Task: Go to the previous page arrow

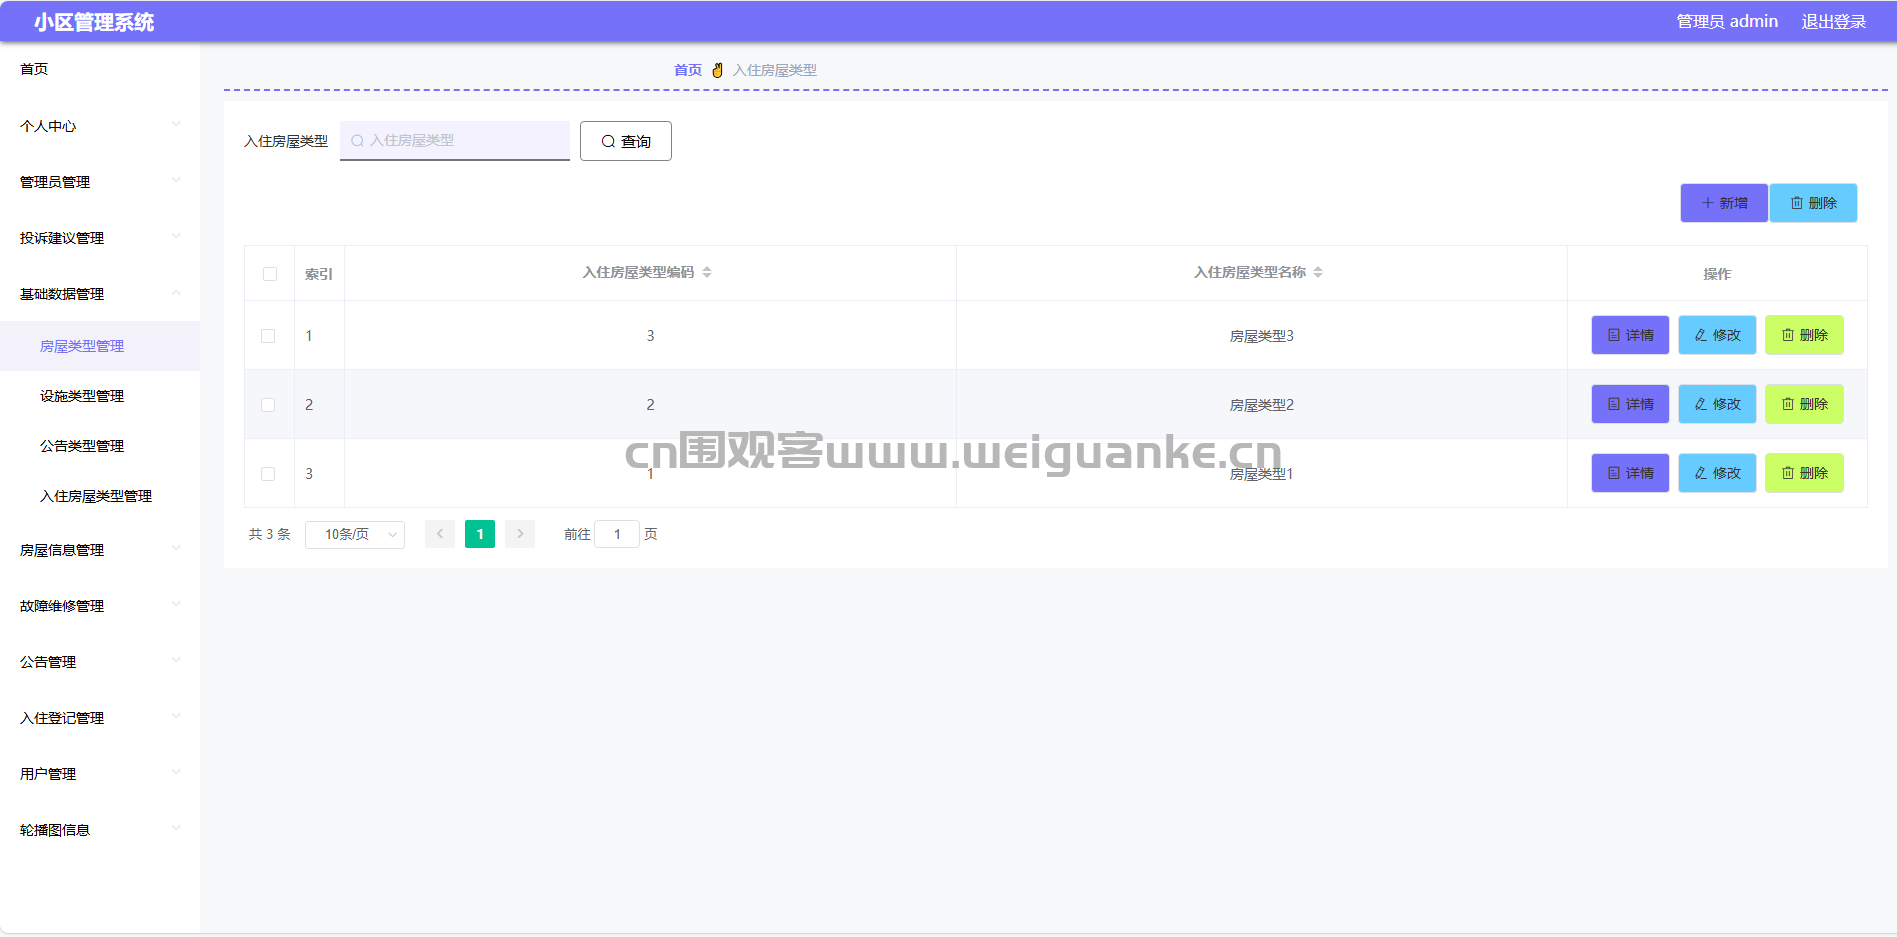Action: 440,534
